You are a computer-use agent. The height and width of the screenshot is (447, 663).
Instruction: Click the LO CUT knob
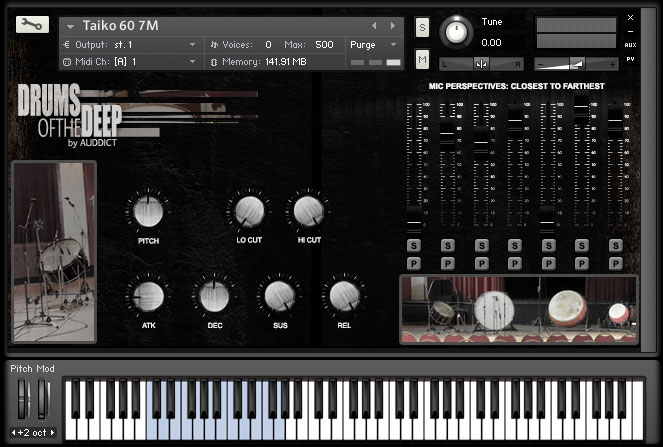[248, 211]
